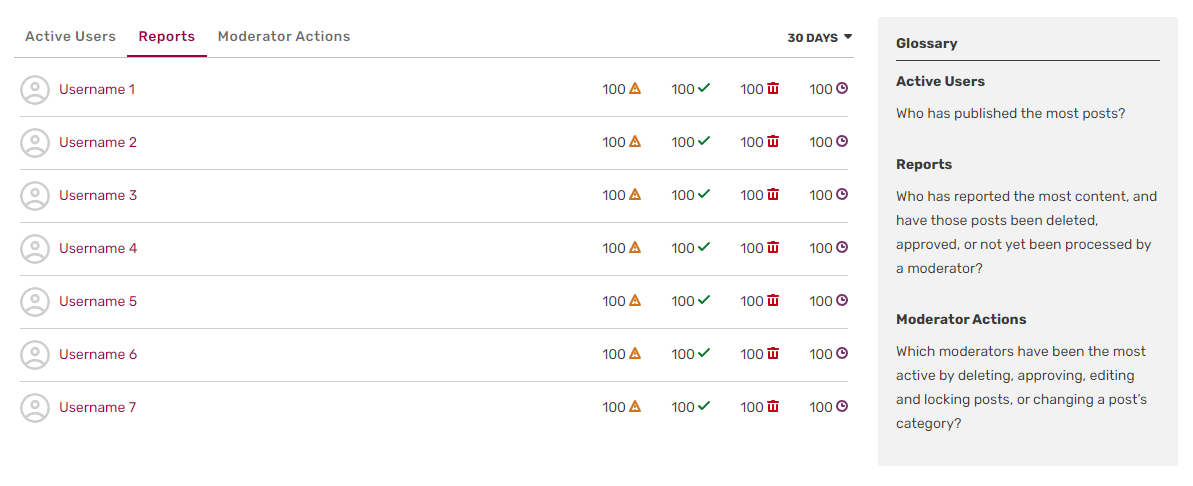Viewport: 1193px width, 486px height.
Task: Click the clock icon in Username 1 row
Action: (842, 89)
